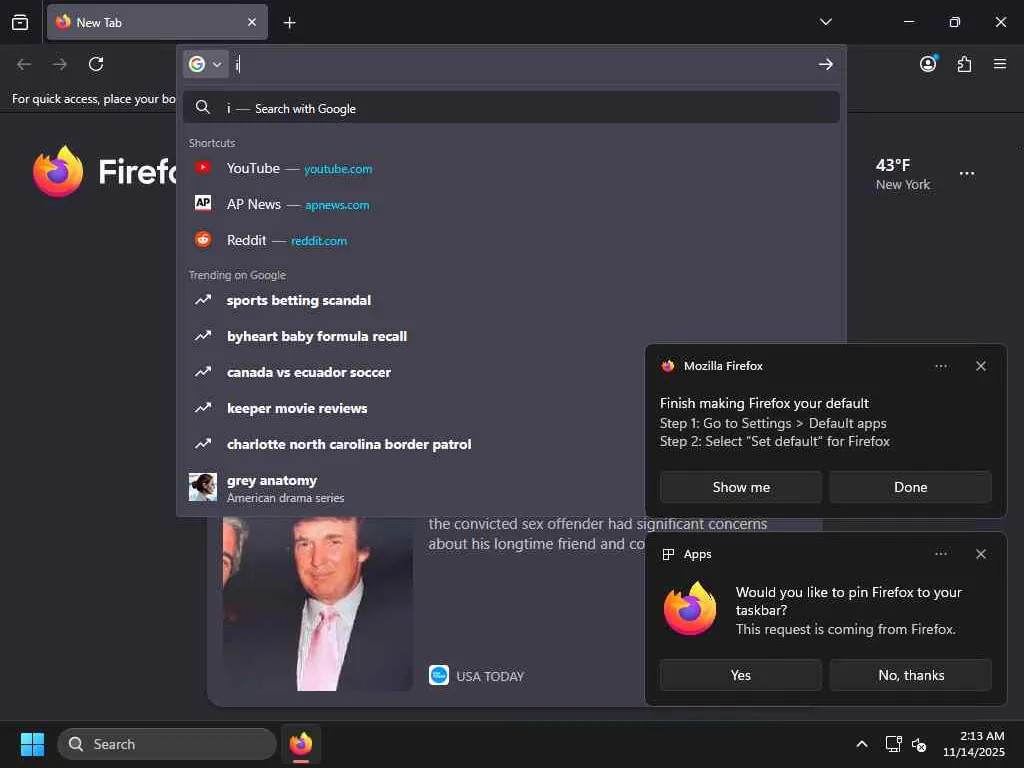Open the clock showing 2:13 AM
Screen dimensions: 1024x768
(974, 744)
